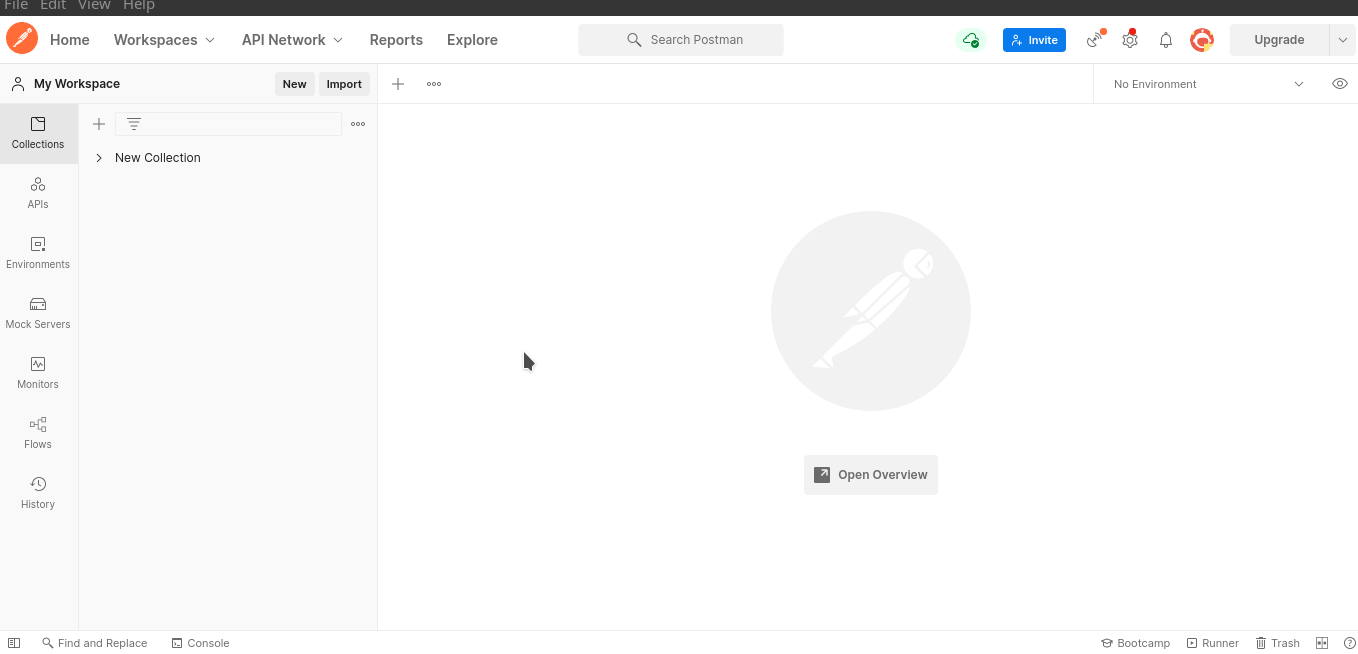Open the Environments sidebar panel
This screenshot has width=1358, height=654.
pos(38,253)
